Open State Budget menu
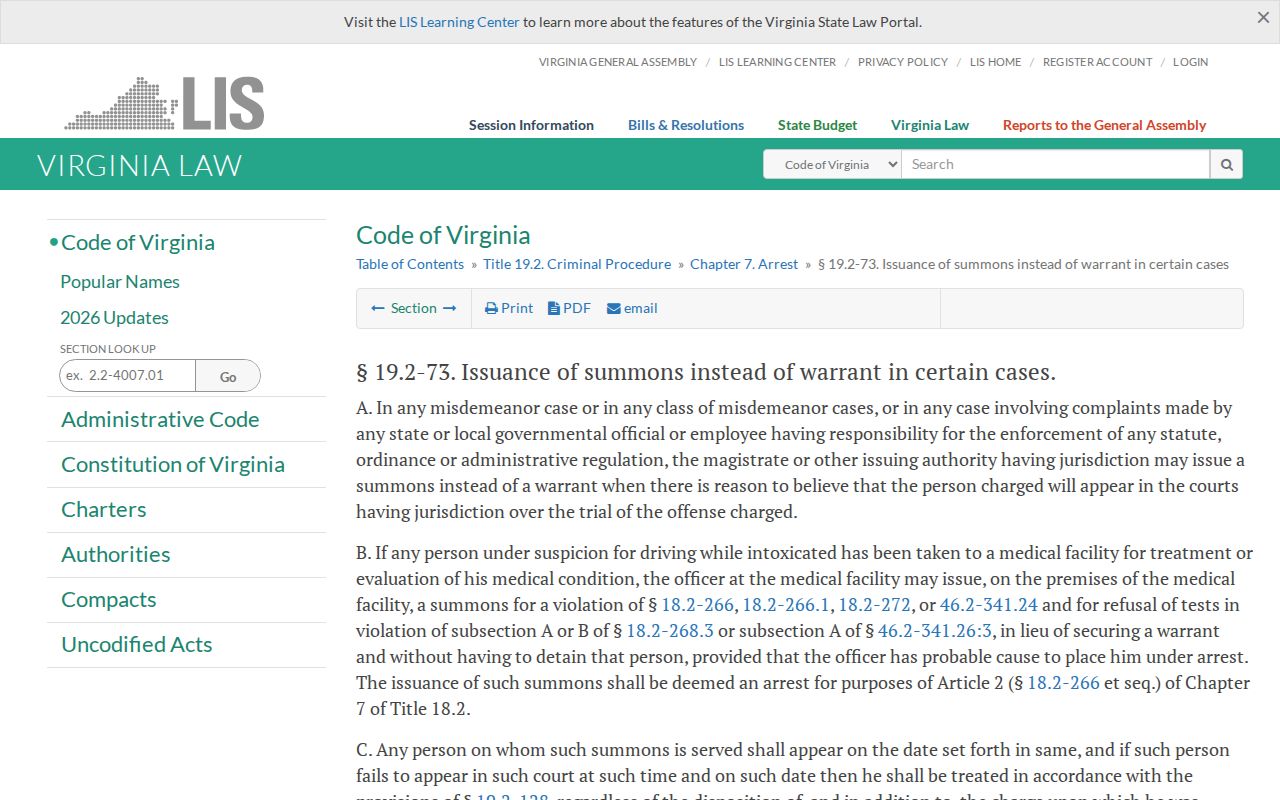Image resolution: width=1280 pixels, height=800 pixels. (x=817, y=125)
